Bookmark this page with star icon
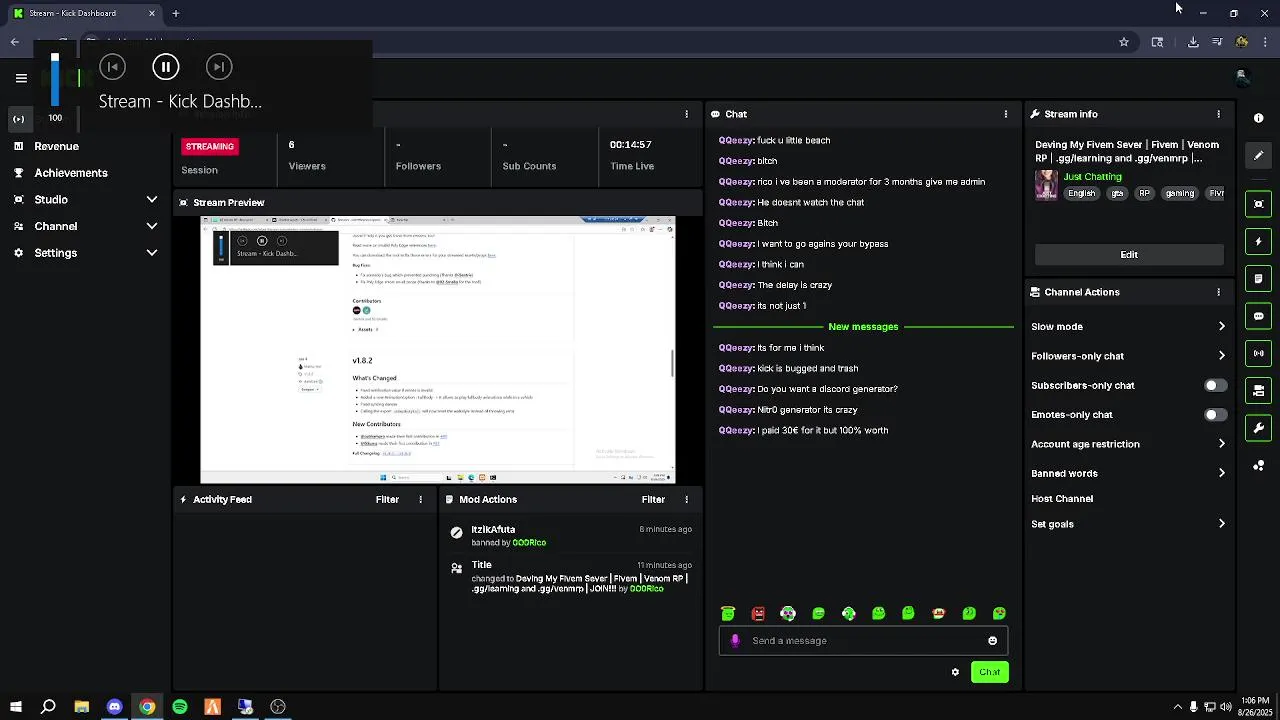The width and height of the screenshot is (1280, 720). click(1124, 42)
